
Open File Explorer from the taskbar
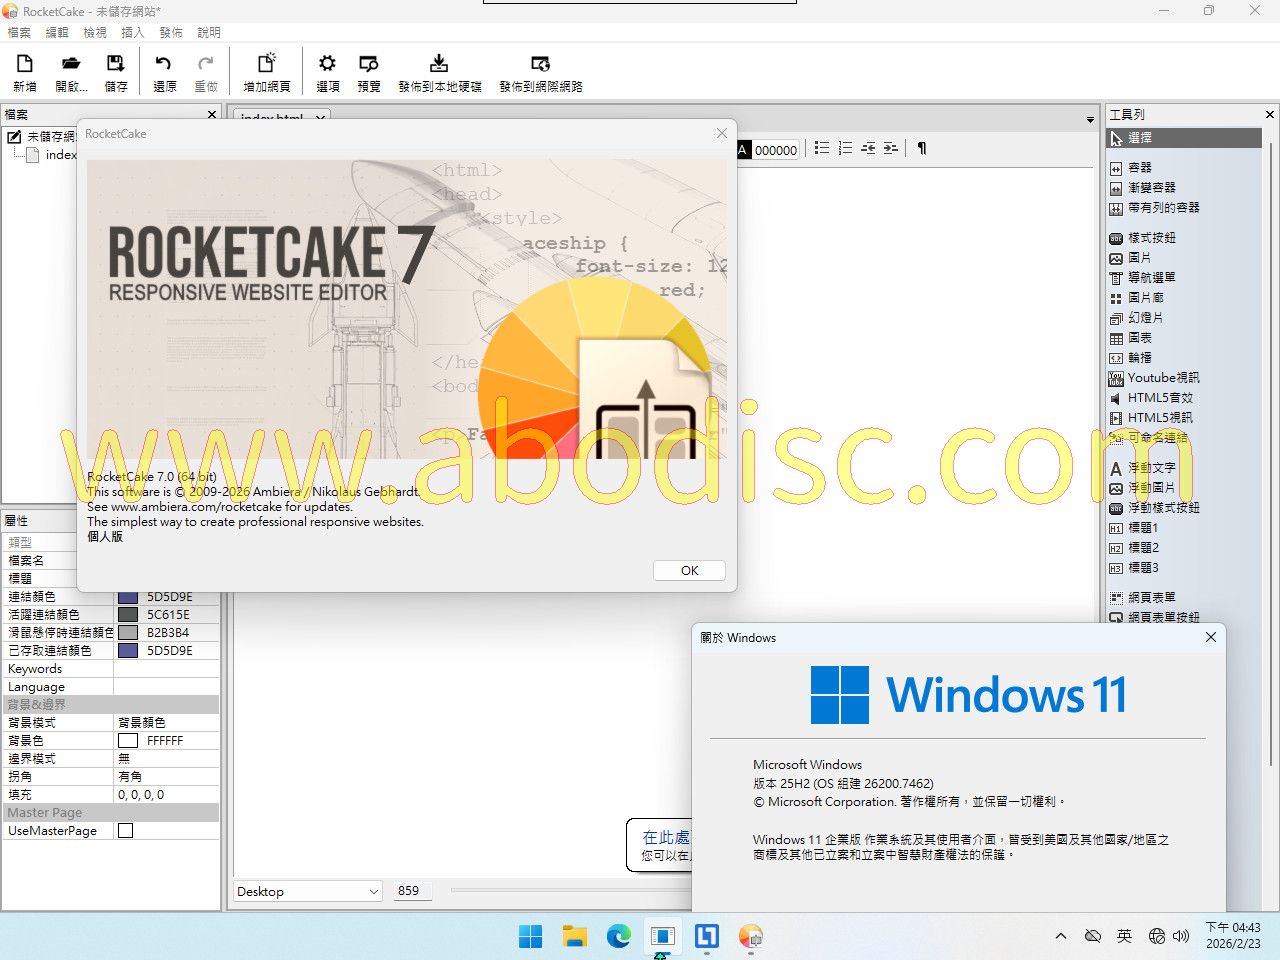click(x=574, y=936)
